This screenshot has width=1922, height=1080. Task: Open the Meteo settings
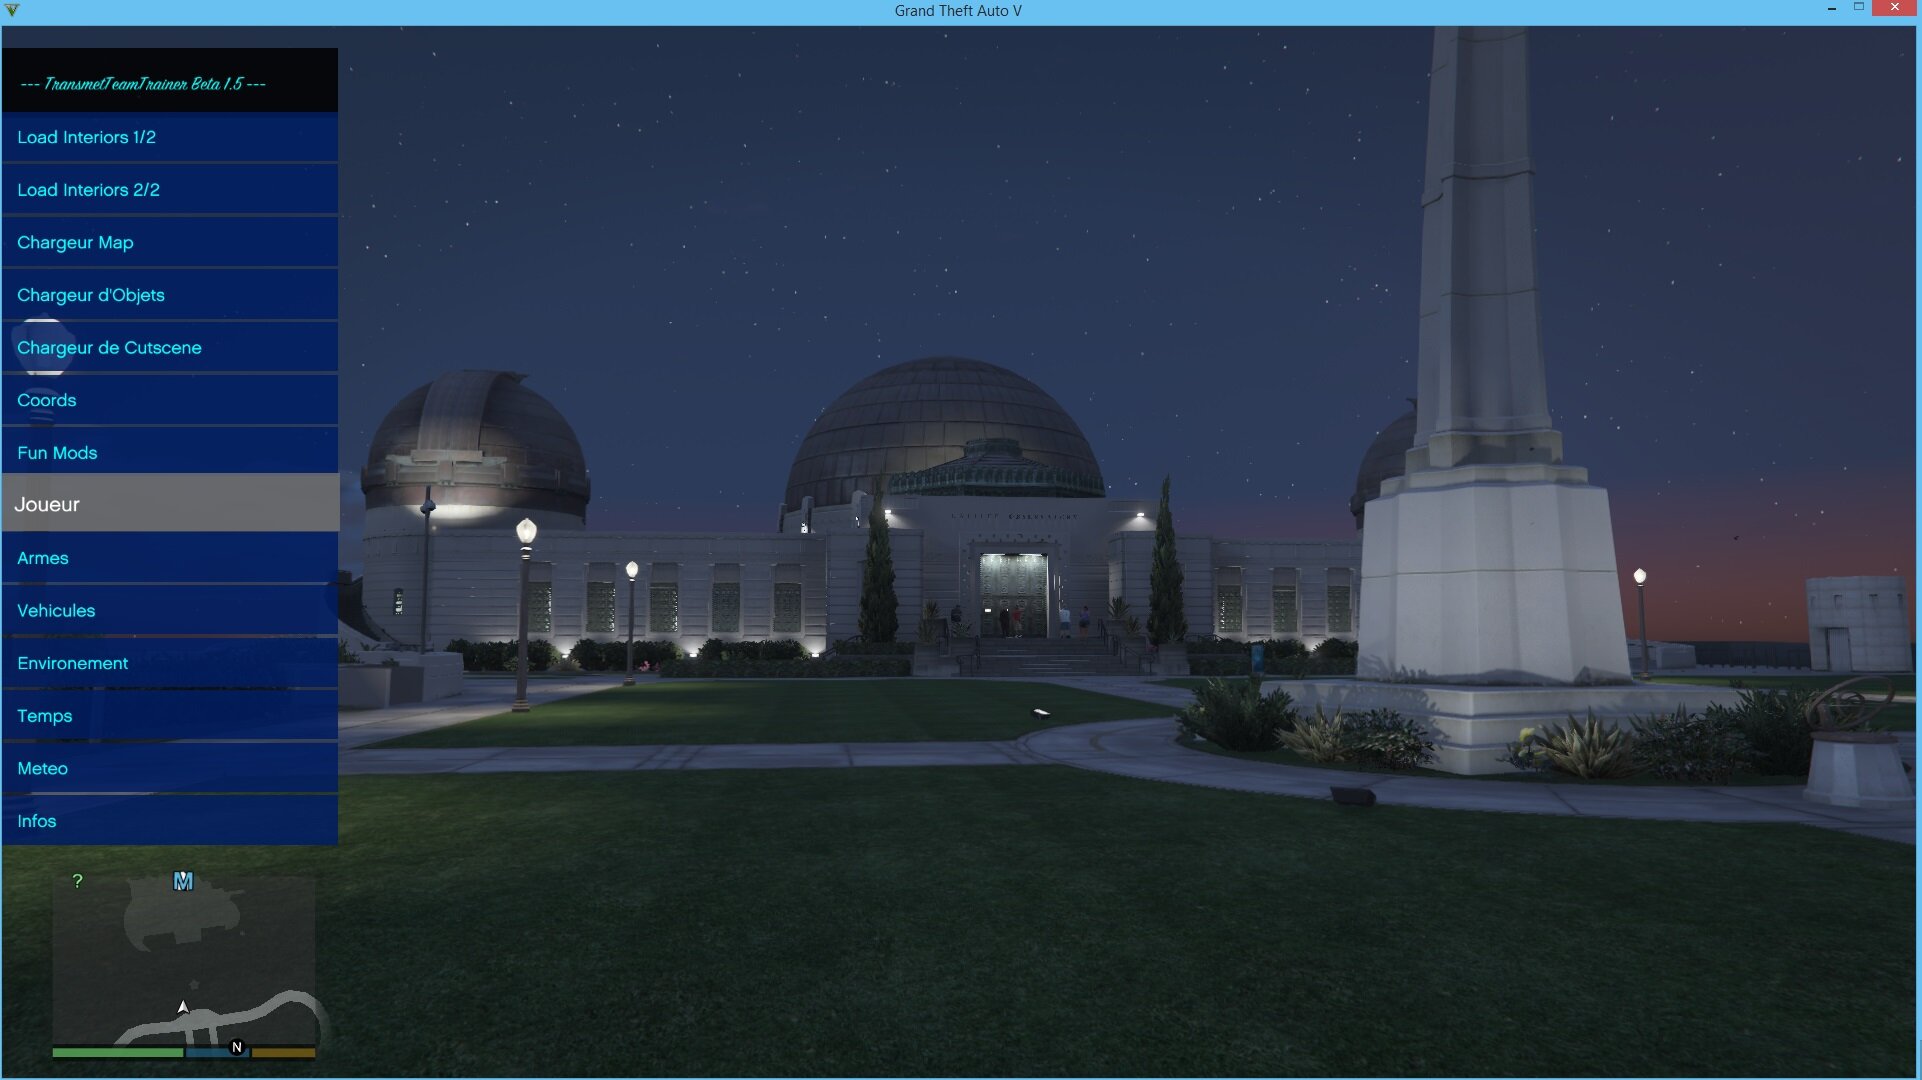pos(170,769)
